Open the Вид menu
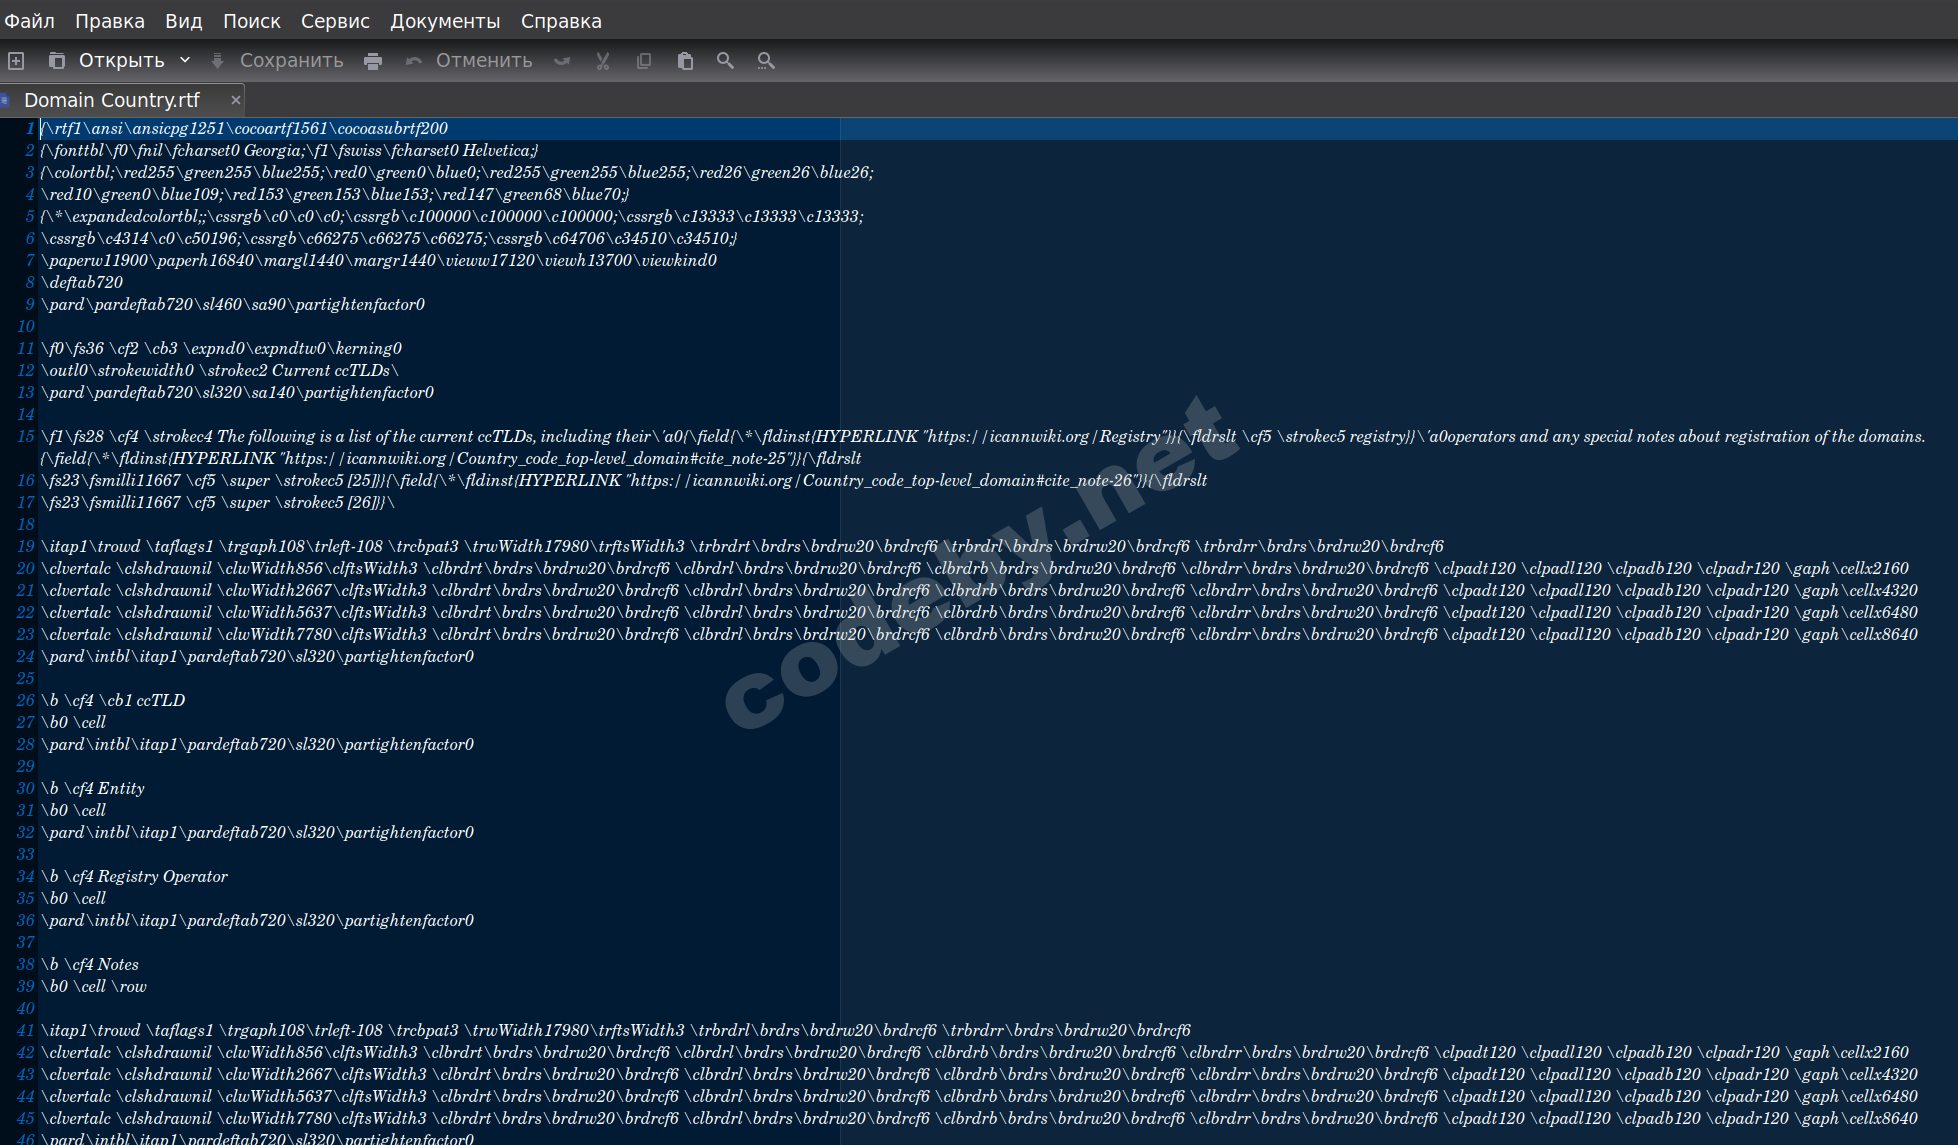Viewport: 1958px width, 1145px height. tap(183, 21)
